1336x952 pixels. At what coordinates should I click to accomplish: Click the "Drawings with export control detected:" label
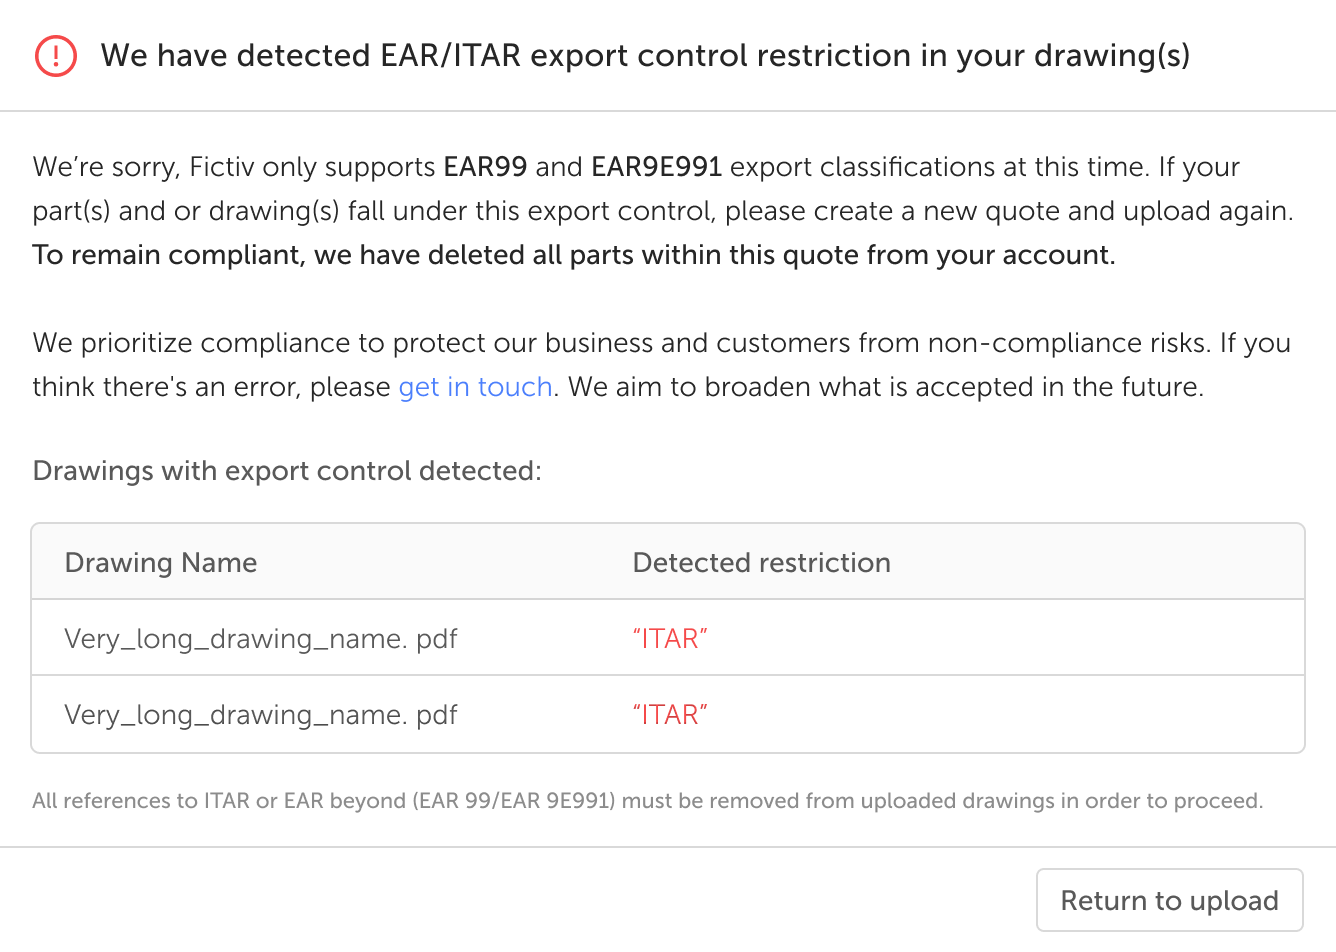[x=287, y=471]
